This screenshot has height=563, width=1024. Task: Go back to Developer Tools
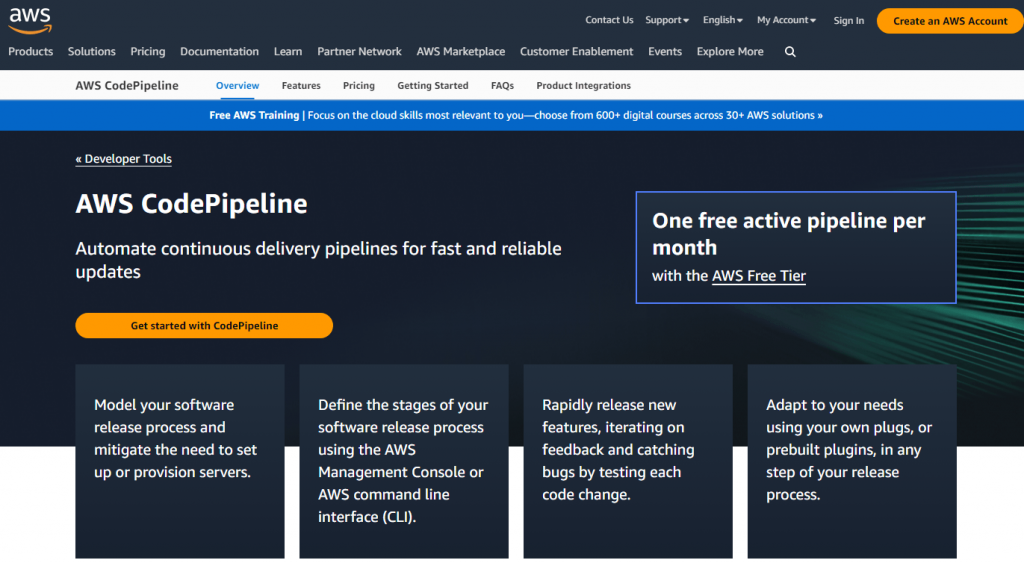click(123, 159)
